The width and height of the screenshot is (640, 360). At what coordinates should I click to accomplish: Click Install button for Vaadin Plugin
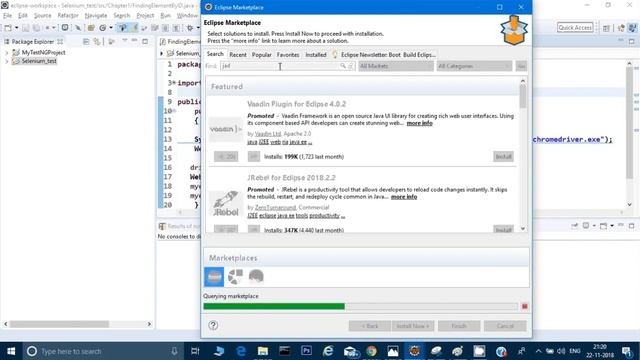coord(503,157)
